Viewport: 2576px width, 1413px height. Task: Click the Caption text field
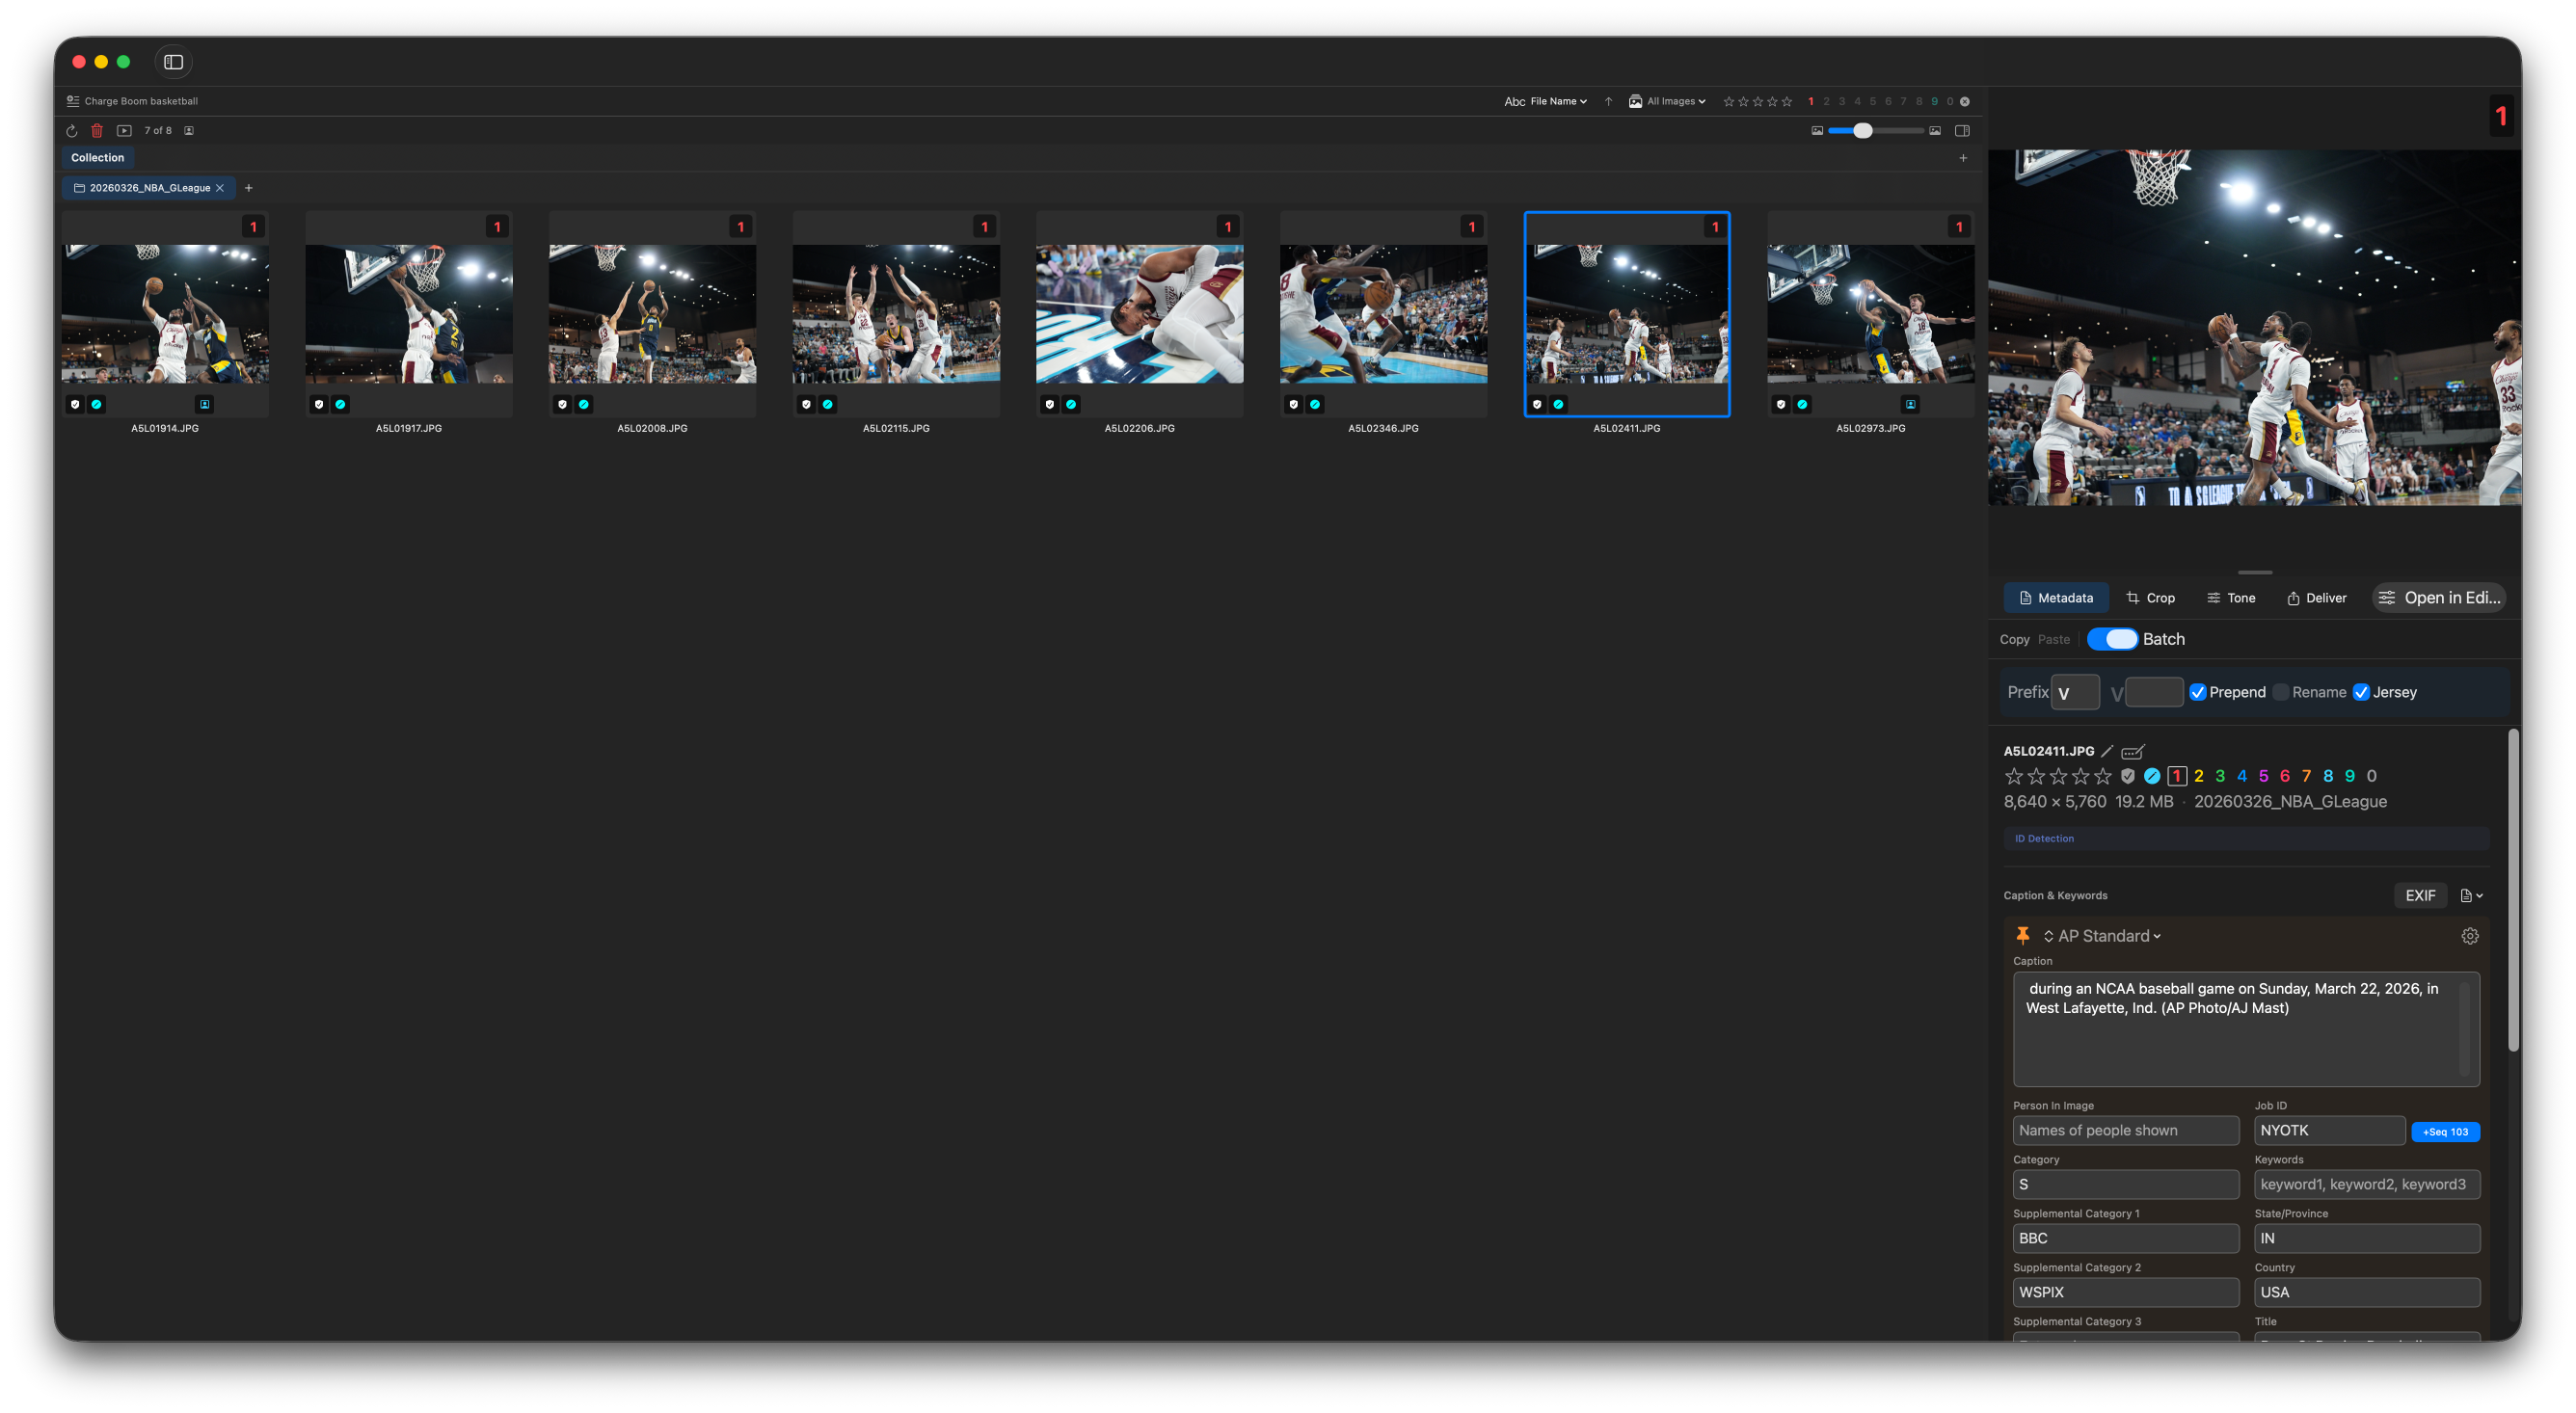pyautogui.click(x=2246, y=1029)
